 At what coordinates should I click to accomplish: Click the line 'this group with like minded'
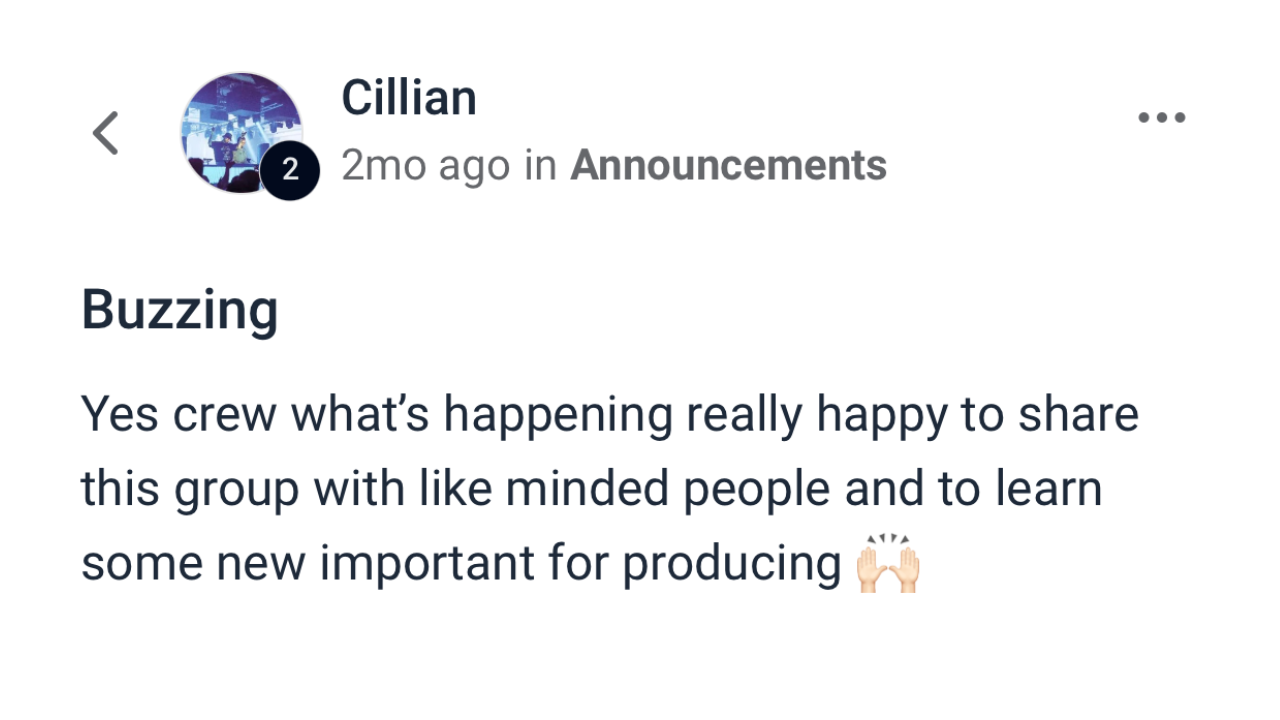tap(592, 490)
